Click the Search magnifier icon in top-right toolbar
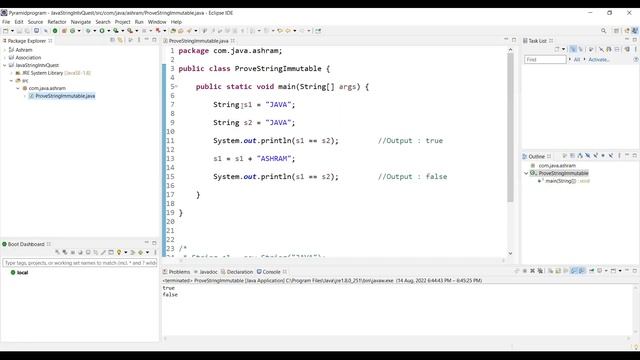Viewport: 640px width, 360px height. 603,31
